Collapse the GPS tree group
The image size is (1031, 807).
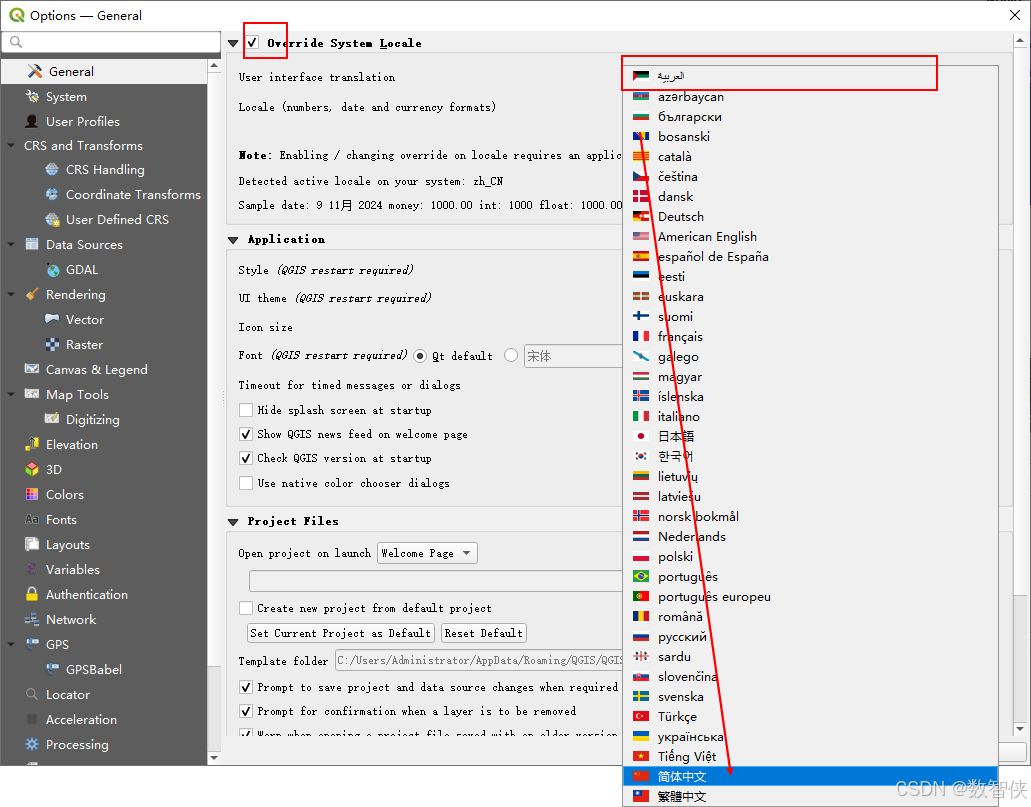(x=11, y=644)
